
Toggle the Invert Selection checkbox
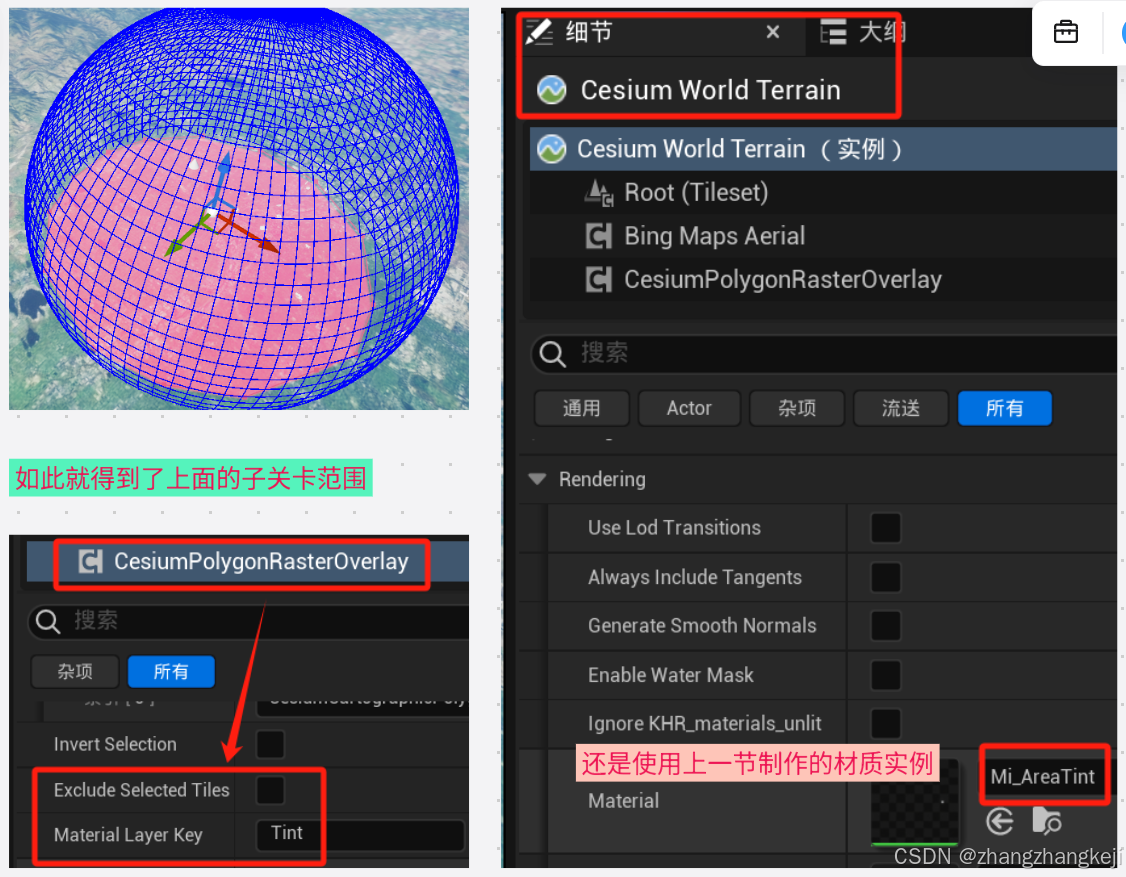click(270, 744)
